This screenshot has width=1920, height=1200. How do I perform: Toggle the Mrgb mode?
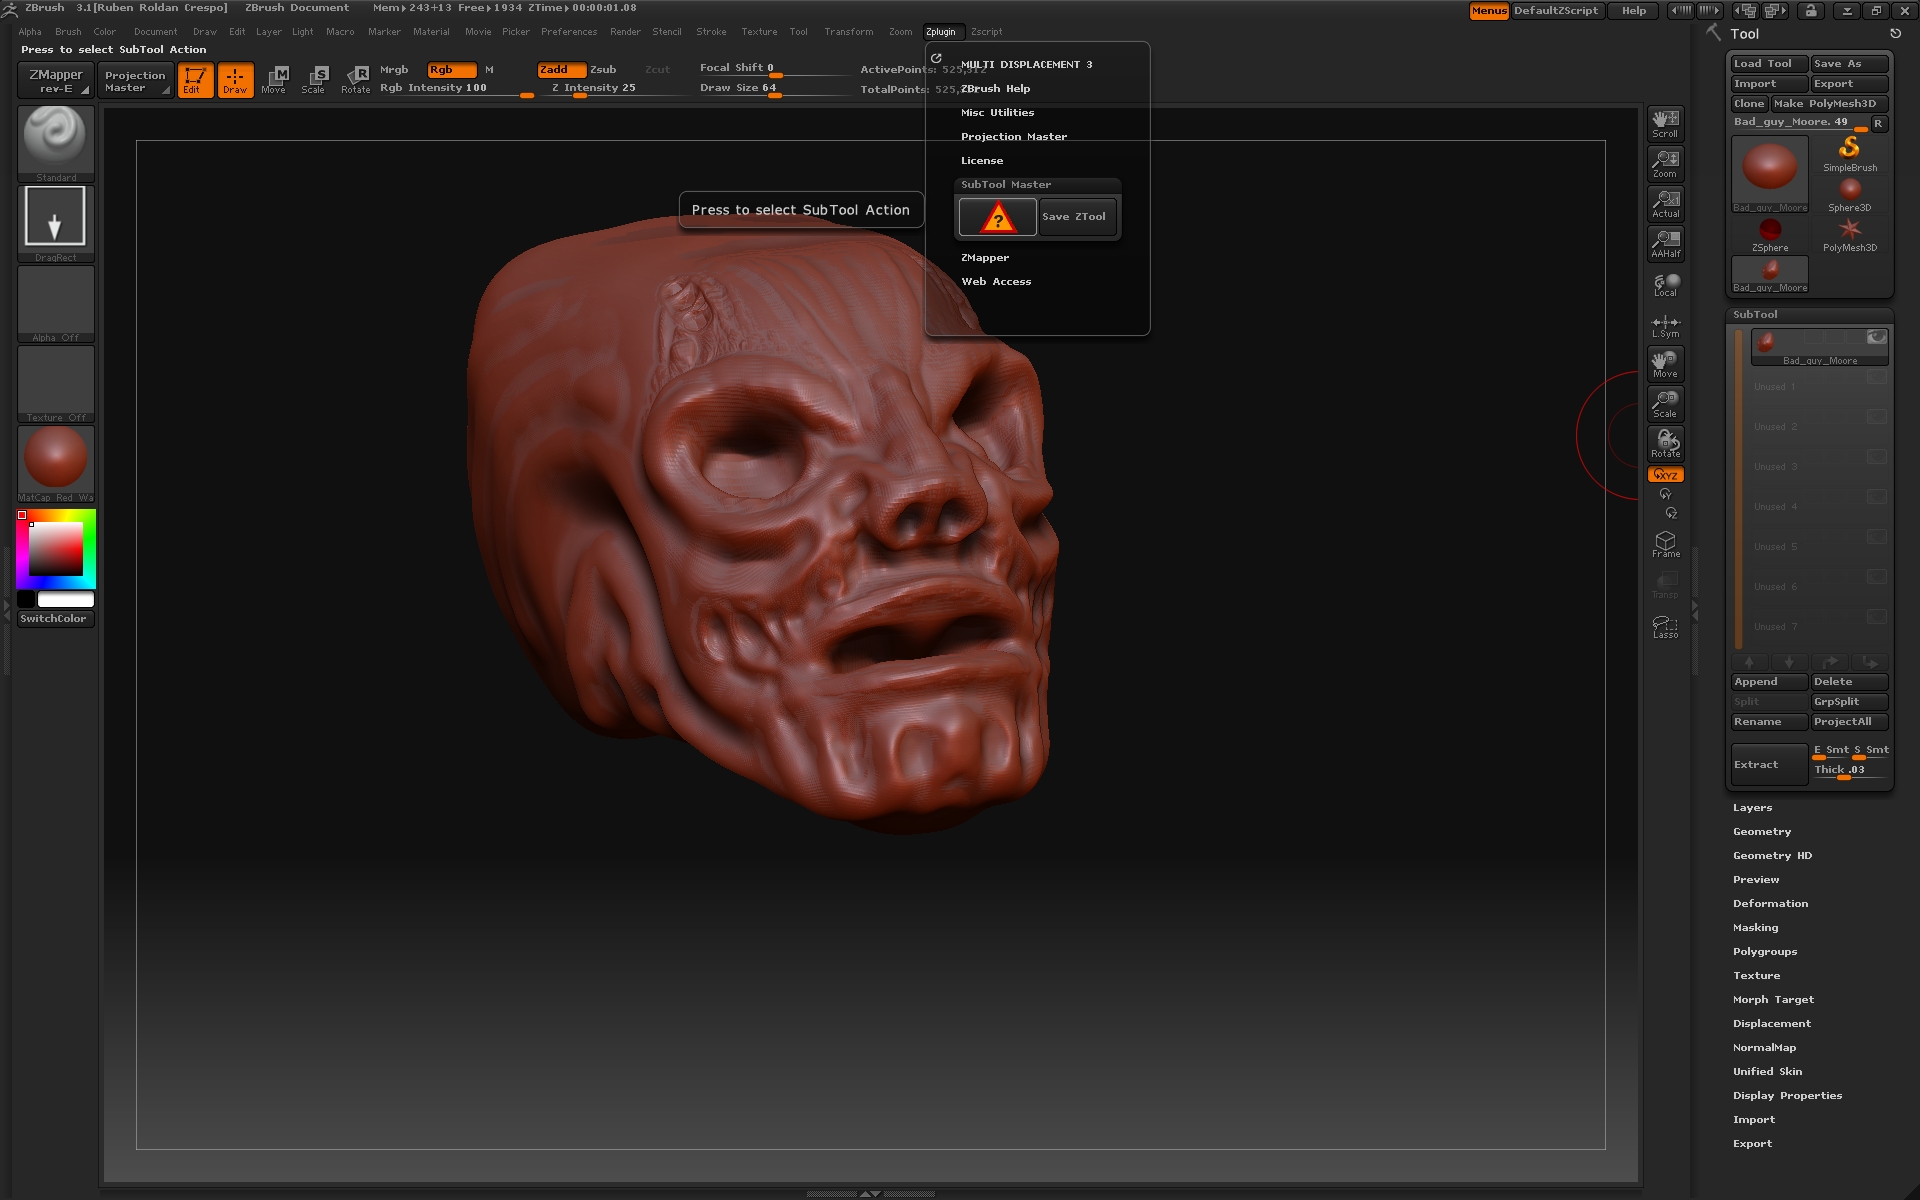click(x=394, y=70)
